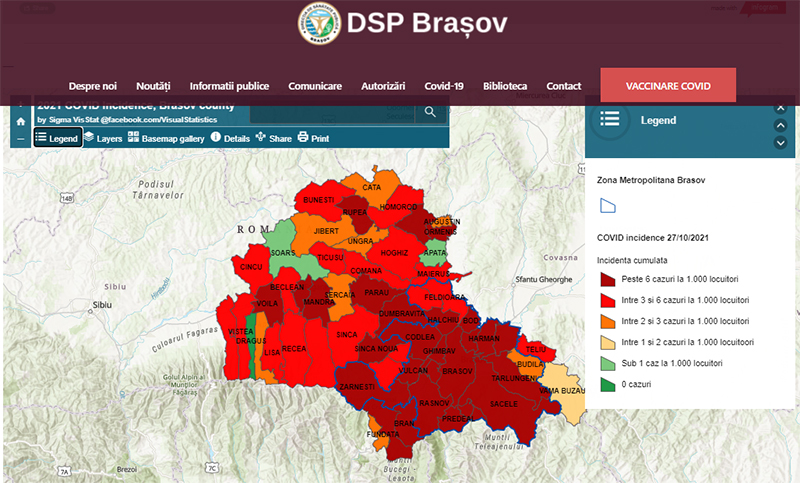This screenshot has height=483, width=800.
Task: Open the Despre noi menu
Action: [x=93, y=86]
